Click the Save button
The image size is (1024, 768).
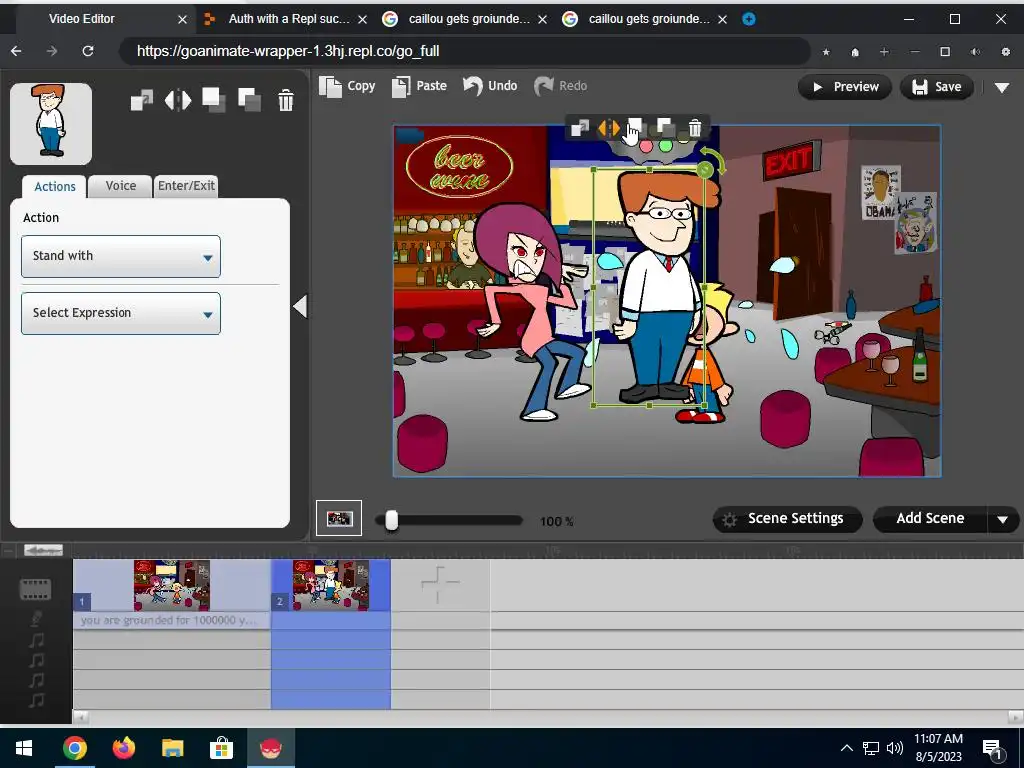pyautogui.click(x=936, y=87)
